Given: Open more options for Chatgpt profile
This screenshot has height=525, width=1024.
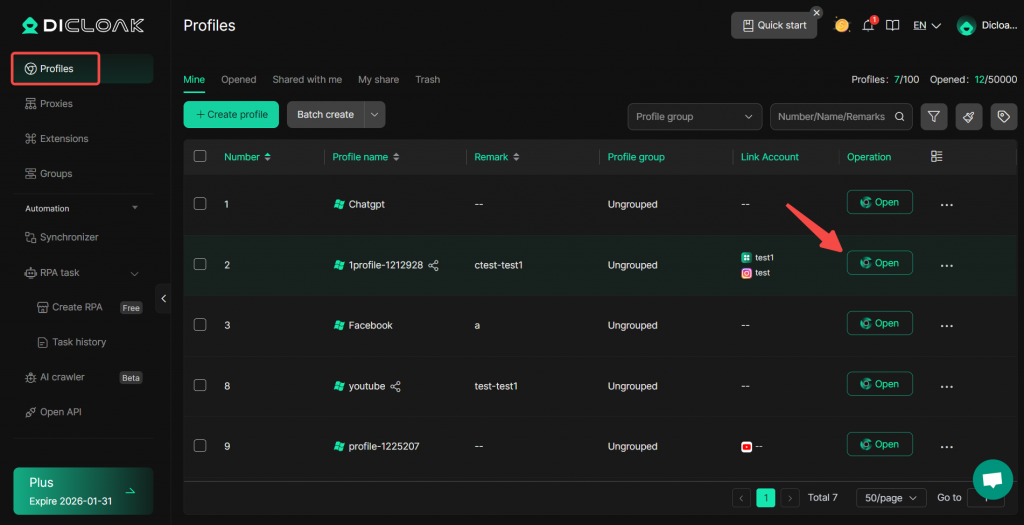Looking at the screenshot, I should click(x=946, y=204).
